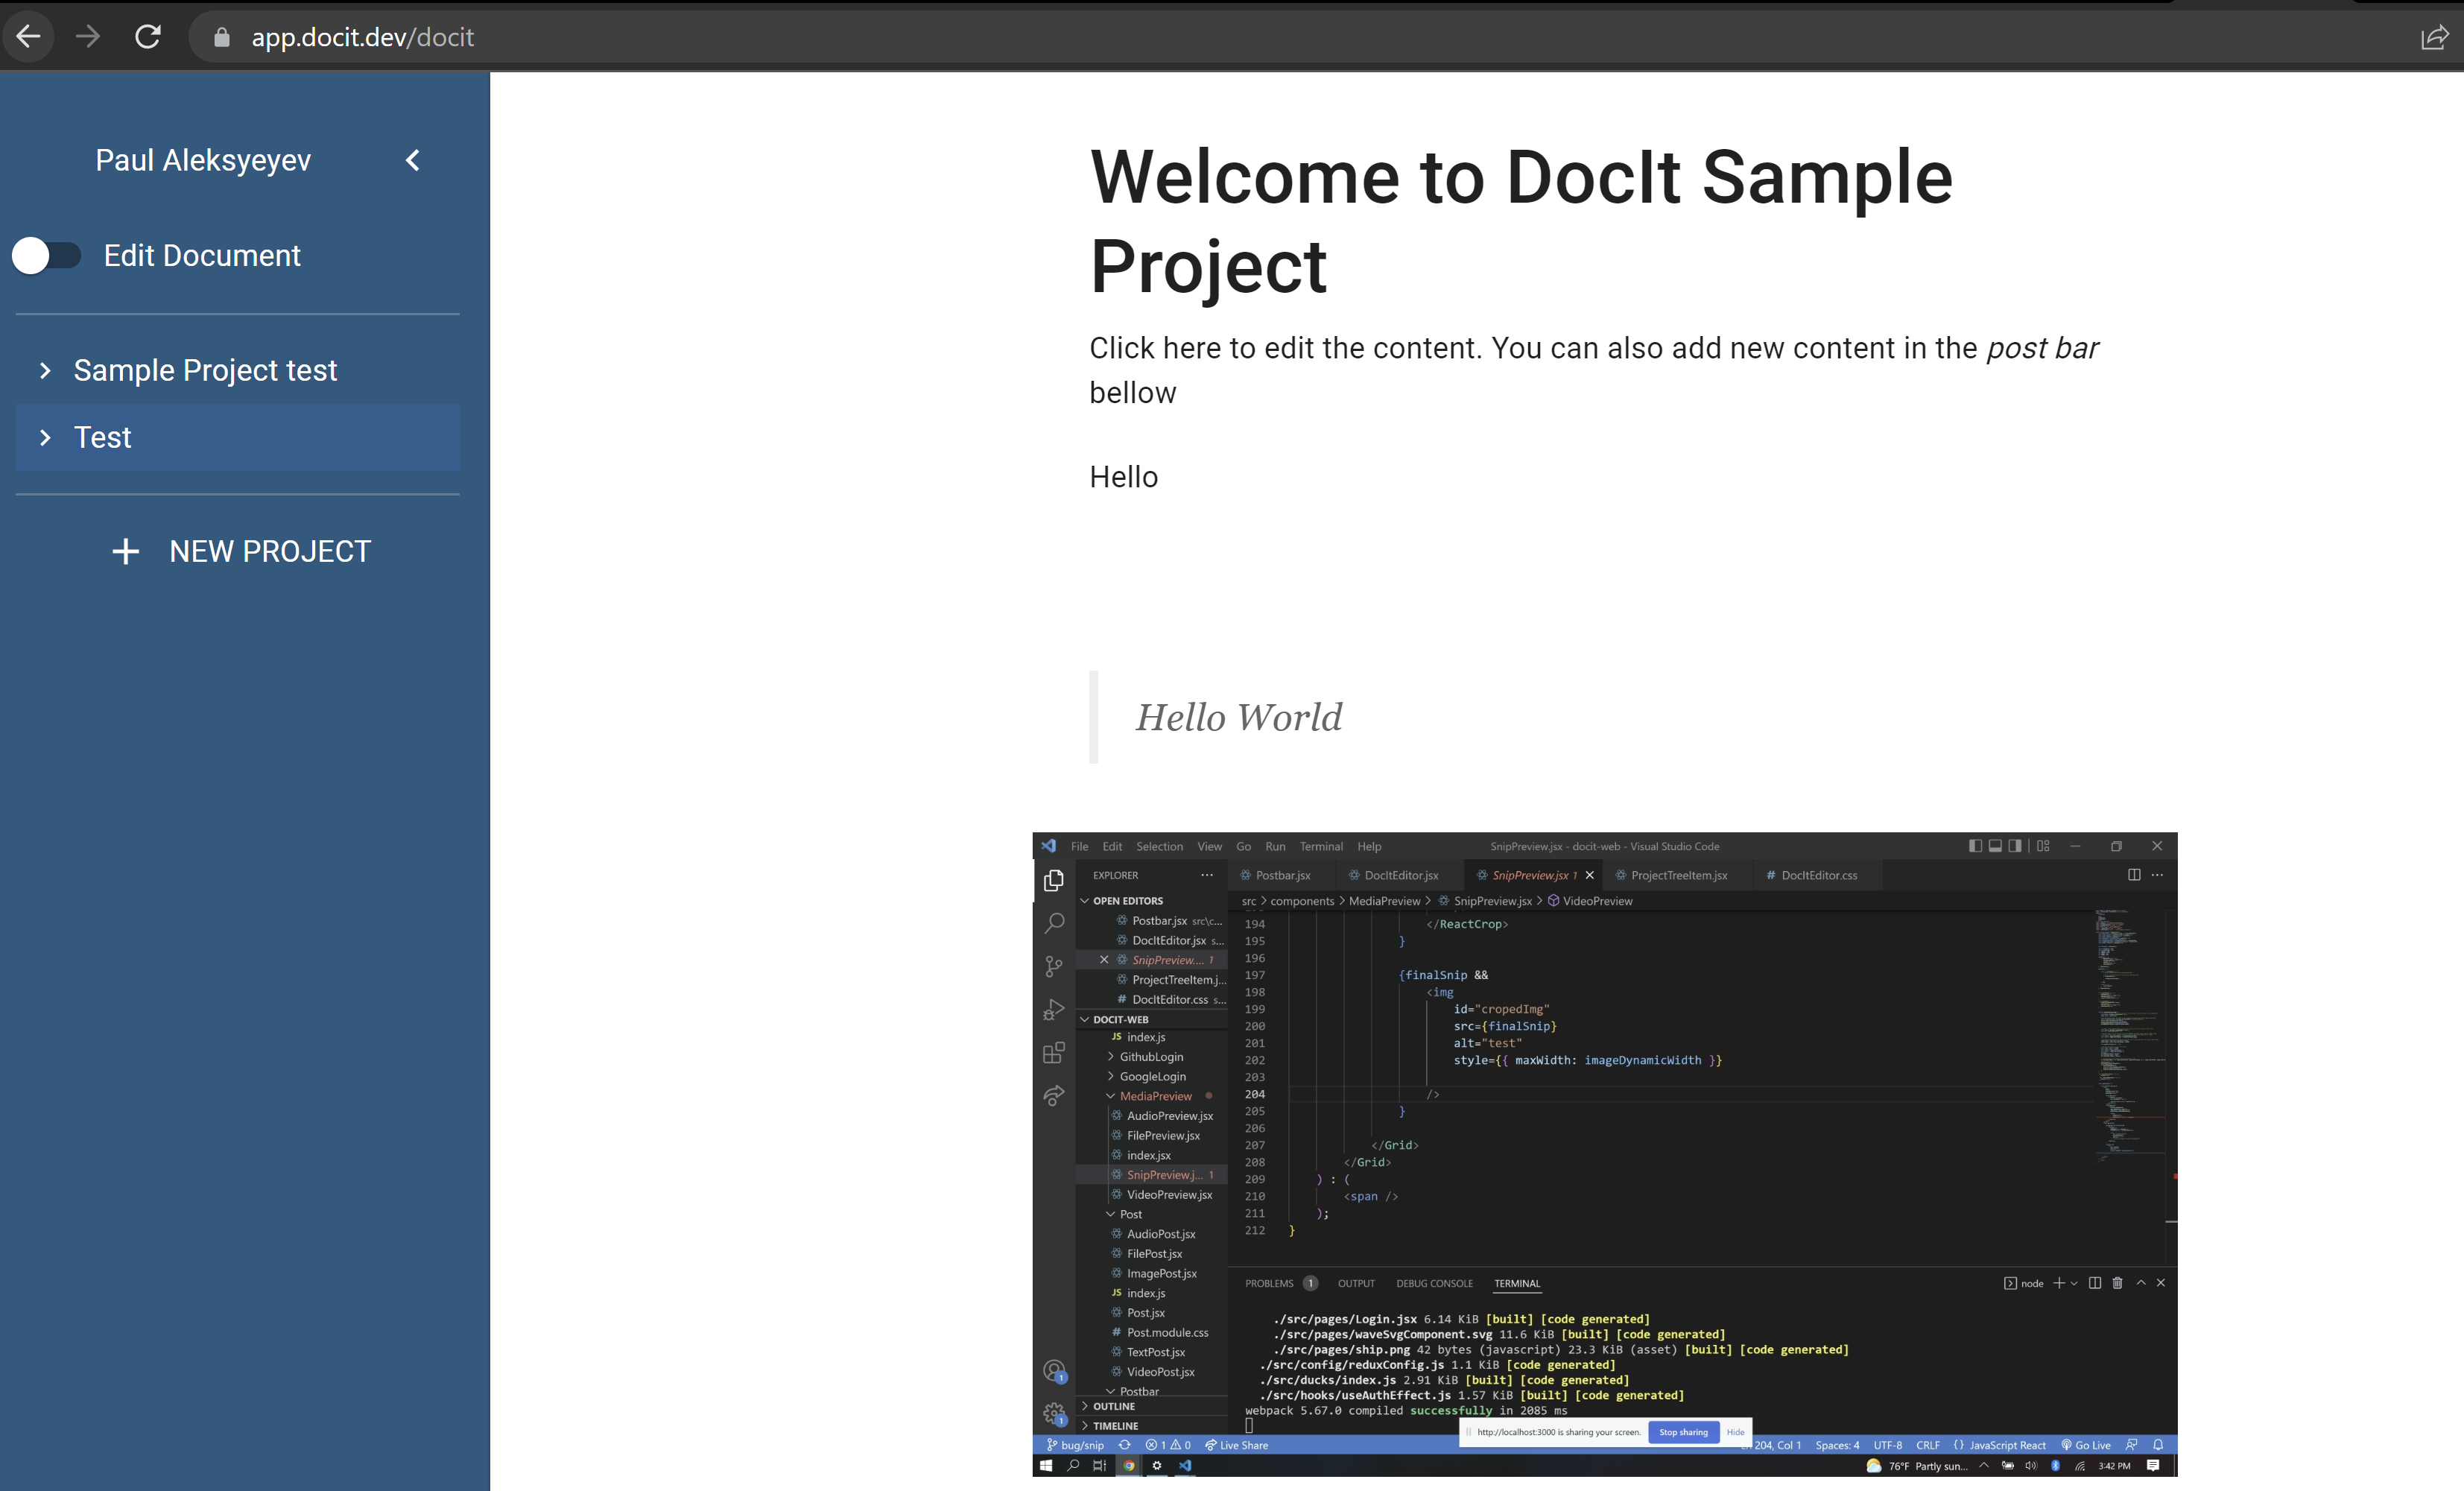Click the Welcome to DocIt Sample Project heading

1521,221
